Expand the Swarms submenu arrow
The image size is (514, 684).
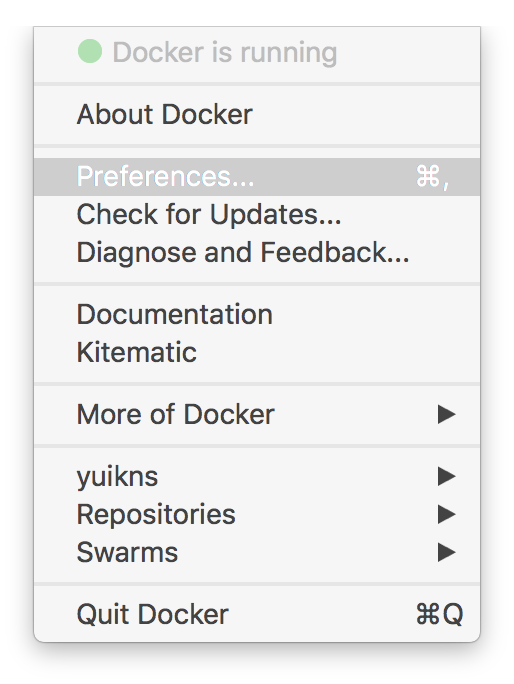coord(446,552)
